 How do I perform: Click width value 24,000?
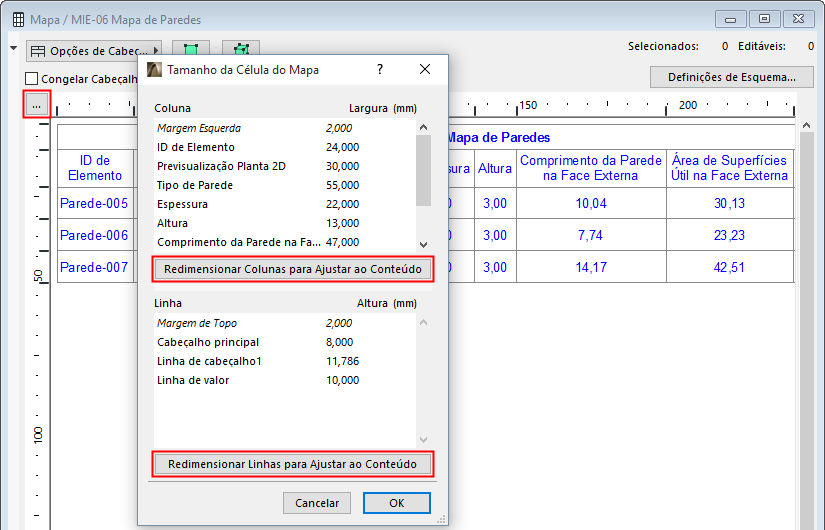tap(343, 147)
